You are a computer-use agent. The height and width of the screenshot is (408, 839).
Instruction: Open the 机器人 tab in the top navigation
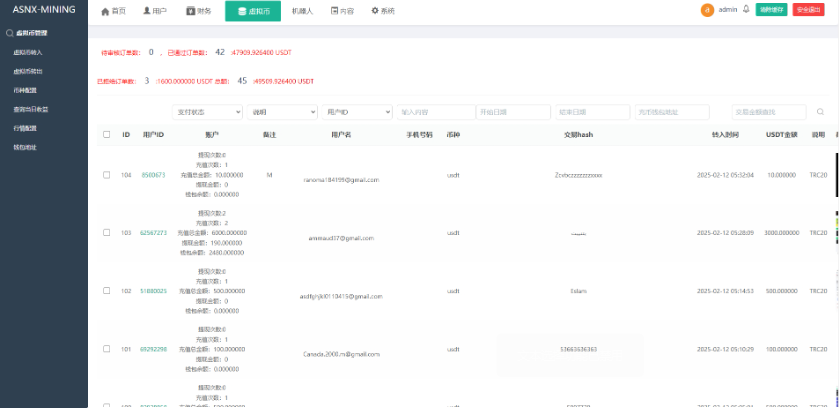pos(302,11)
